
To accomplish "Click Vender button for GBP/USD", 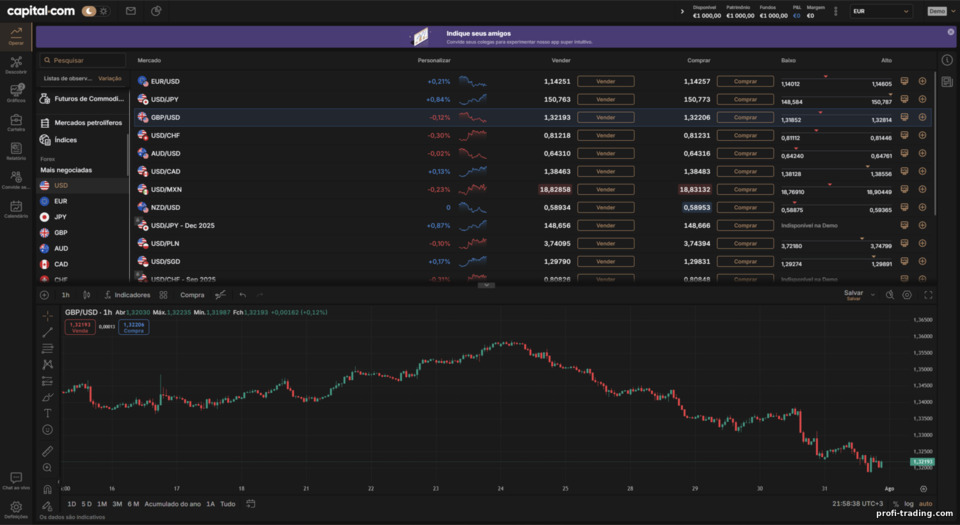I will click(x=606, y=117).
